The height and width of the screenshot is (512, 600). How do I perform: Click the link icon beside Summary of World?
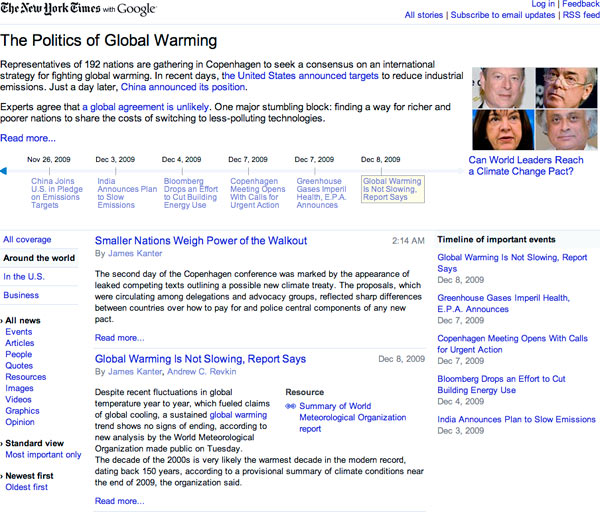pyautogui.click(x=290, y=406)
